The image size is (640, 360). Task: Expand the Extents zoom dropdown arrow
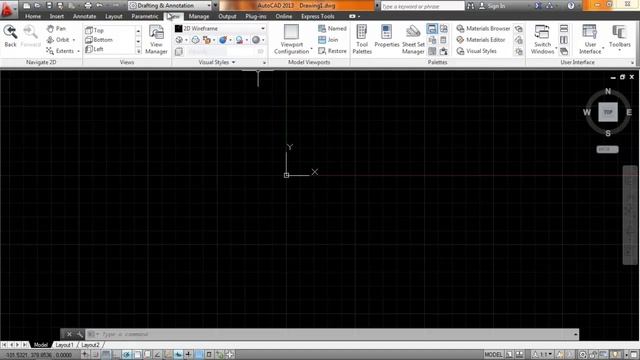tap(78, 51)
